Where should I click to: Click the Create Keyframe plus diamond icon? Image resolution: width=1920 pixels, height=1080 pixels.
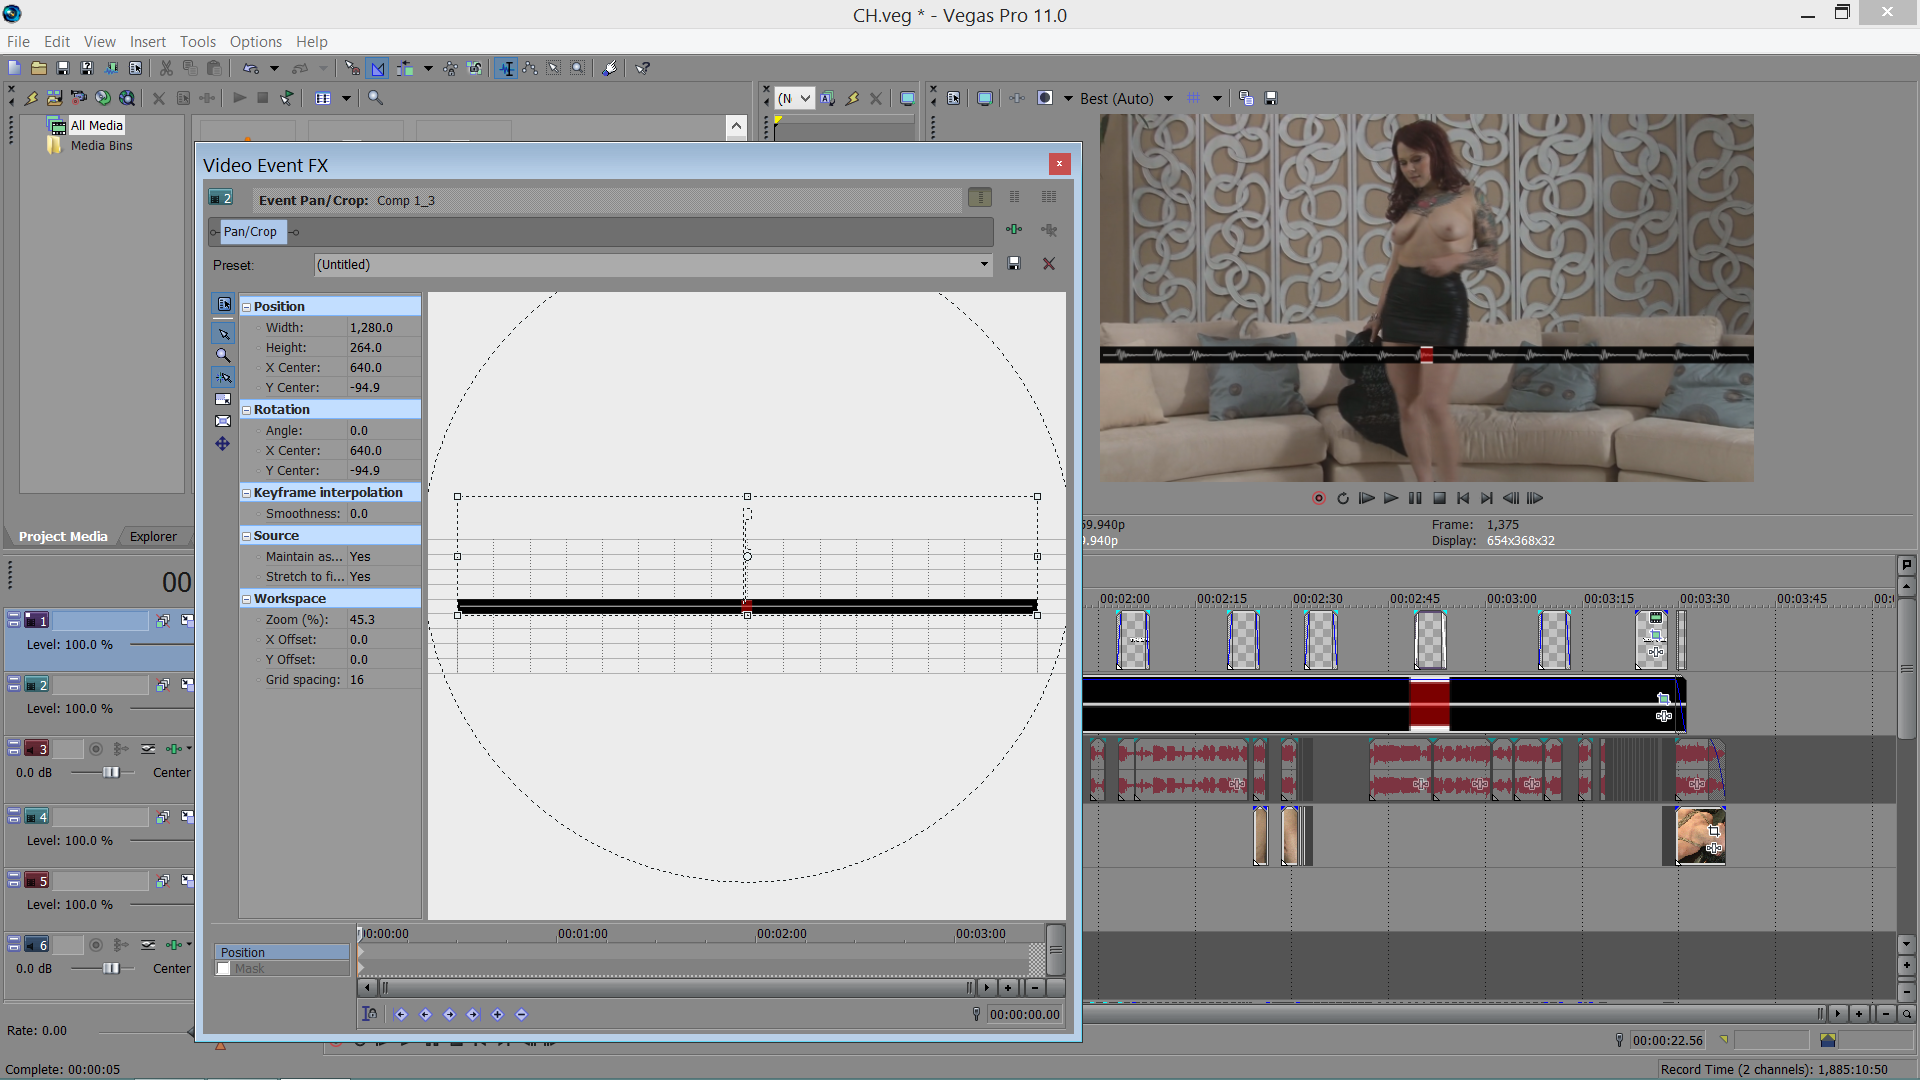click(497, 1014)
